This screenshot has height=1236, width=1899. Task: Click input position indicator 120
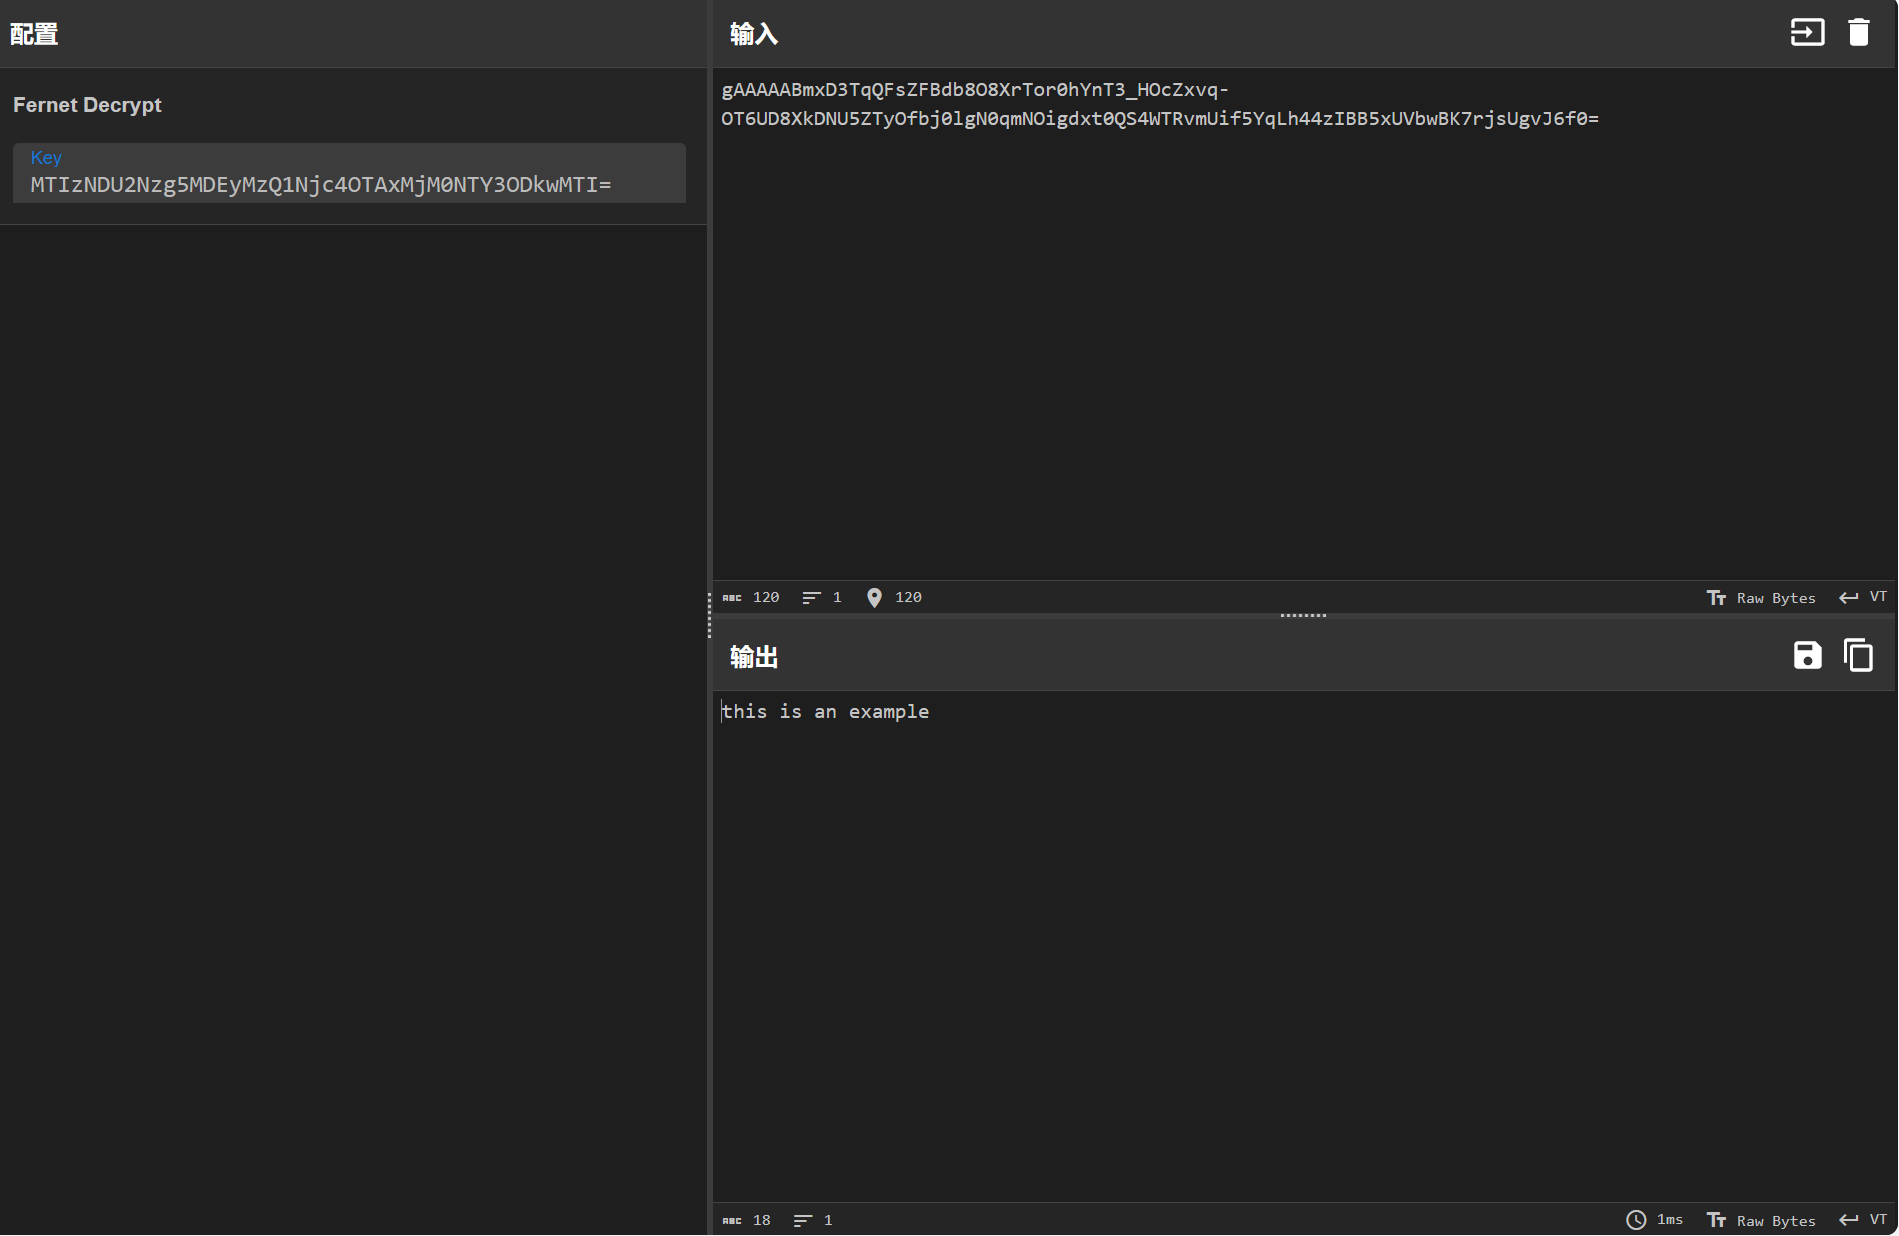pyautogui.click(x=894, y=598)
